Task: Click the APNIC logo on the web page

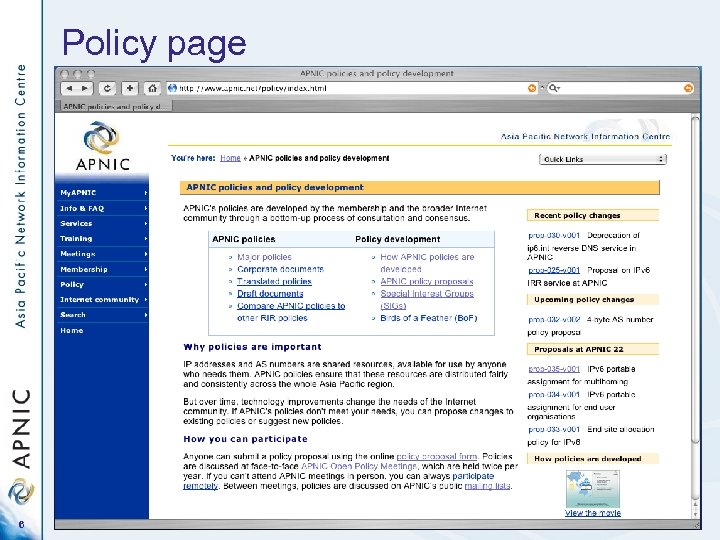Action: [102, 146]
